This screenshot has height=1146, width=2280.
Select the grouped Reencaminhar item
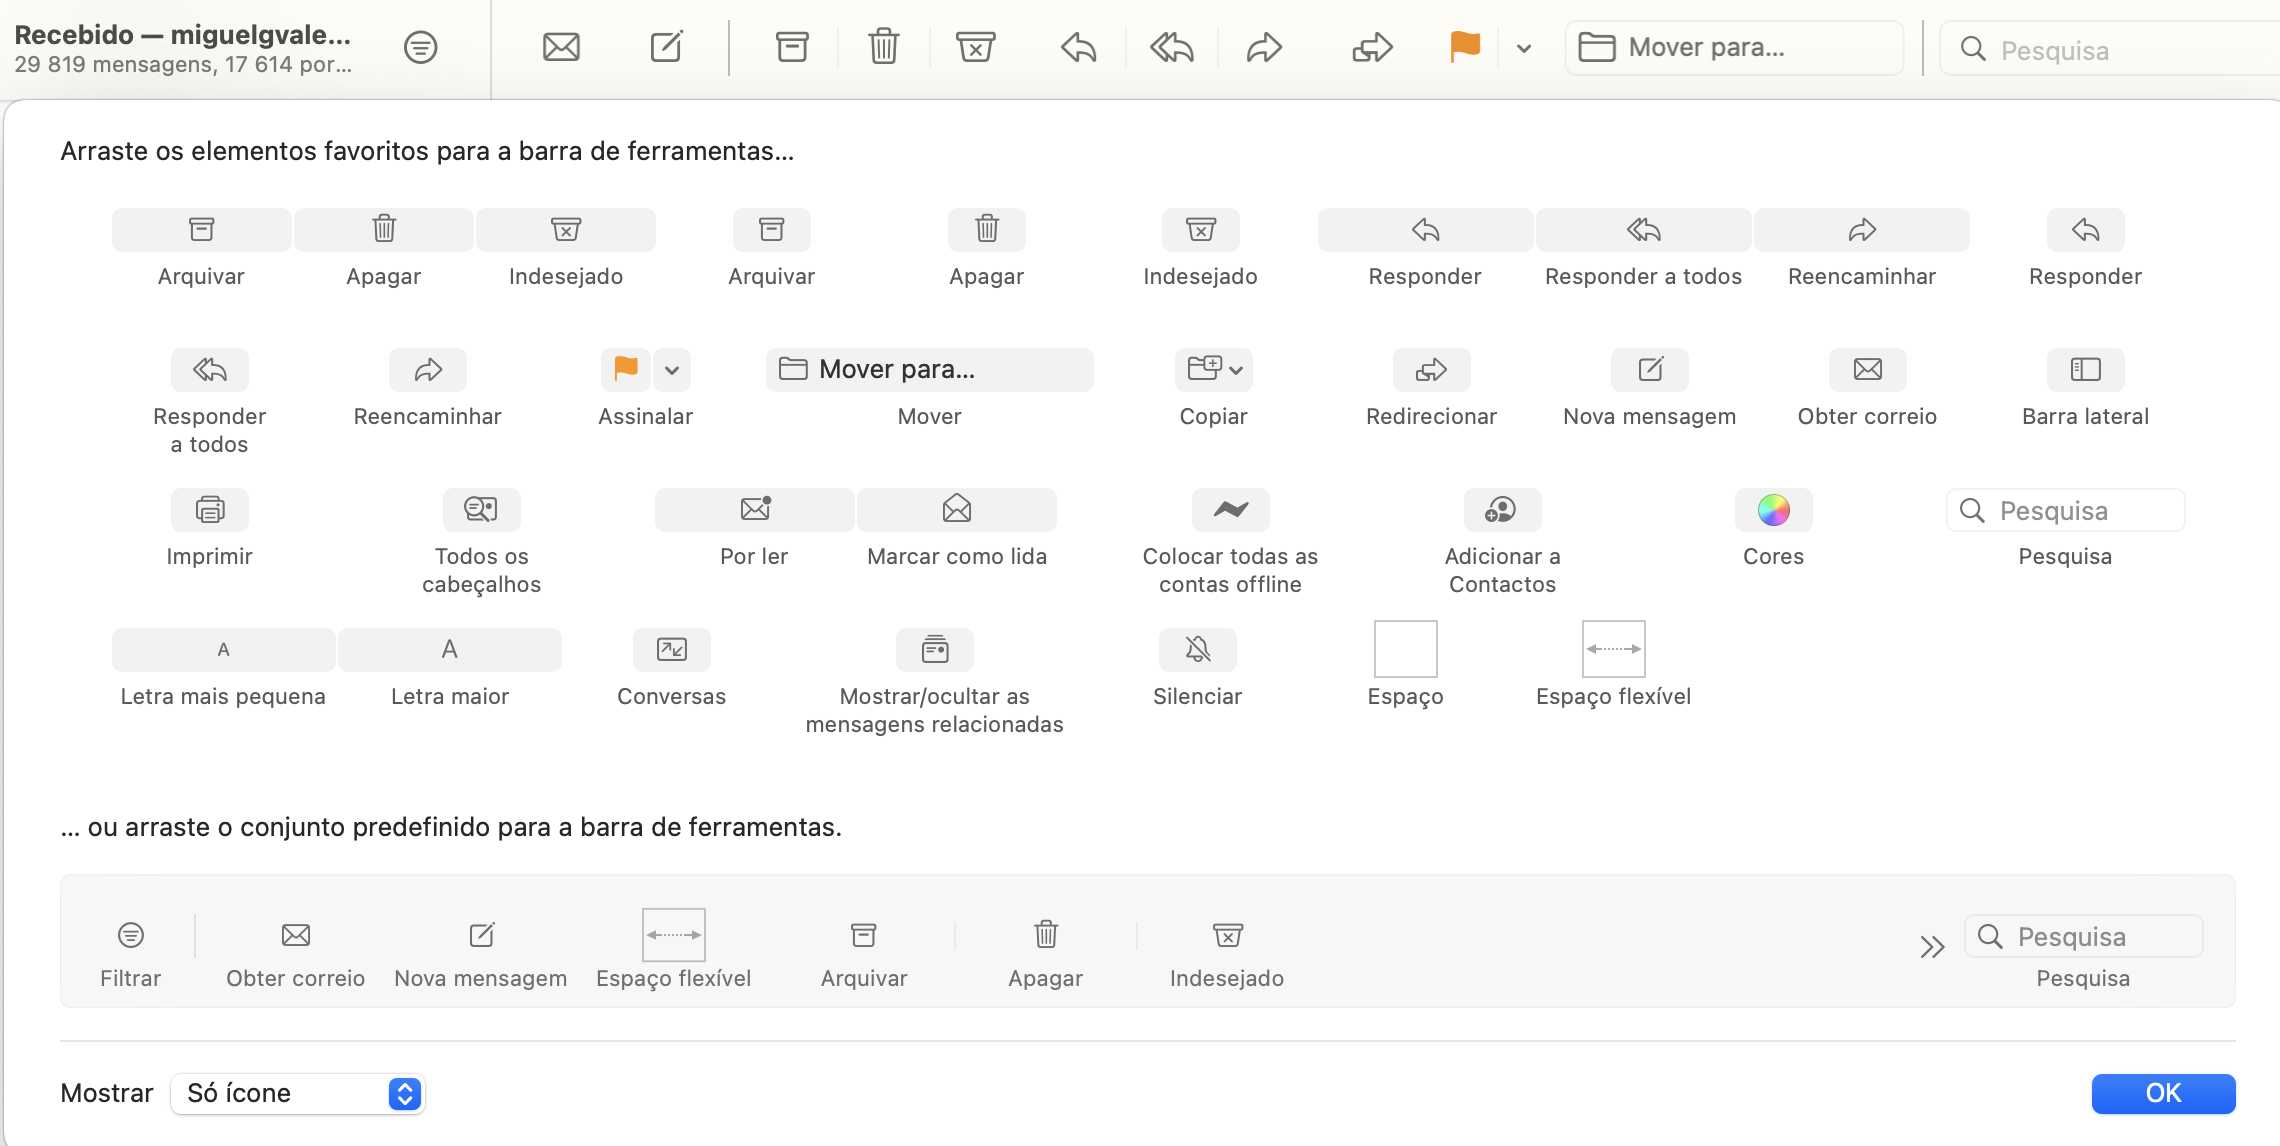point(1862,230)
